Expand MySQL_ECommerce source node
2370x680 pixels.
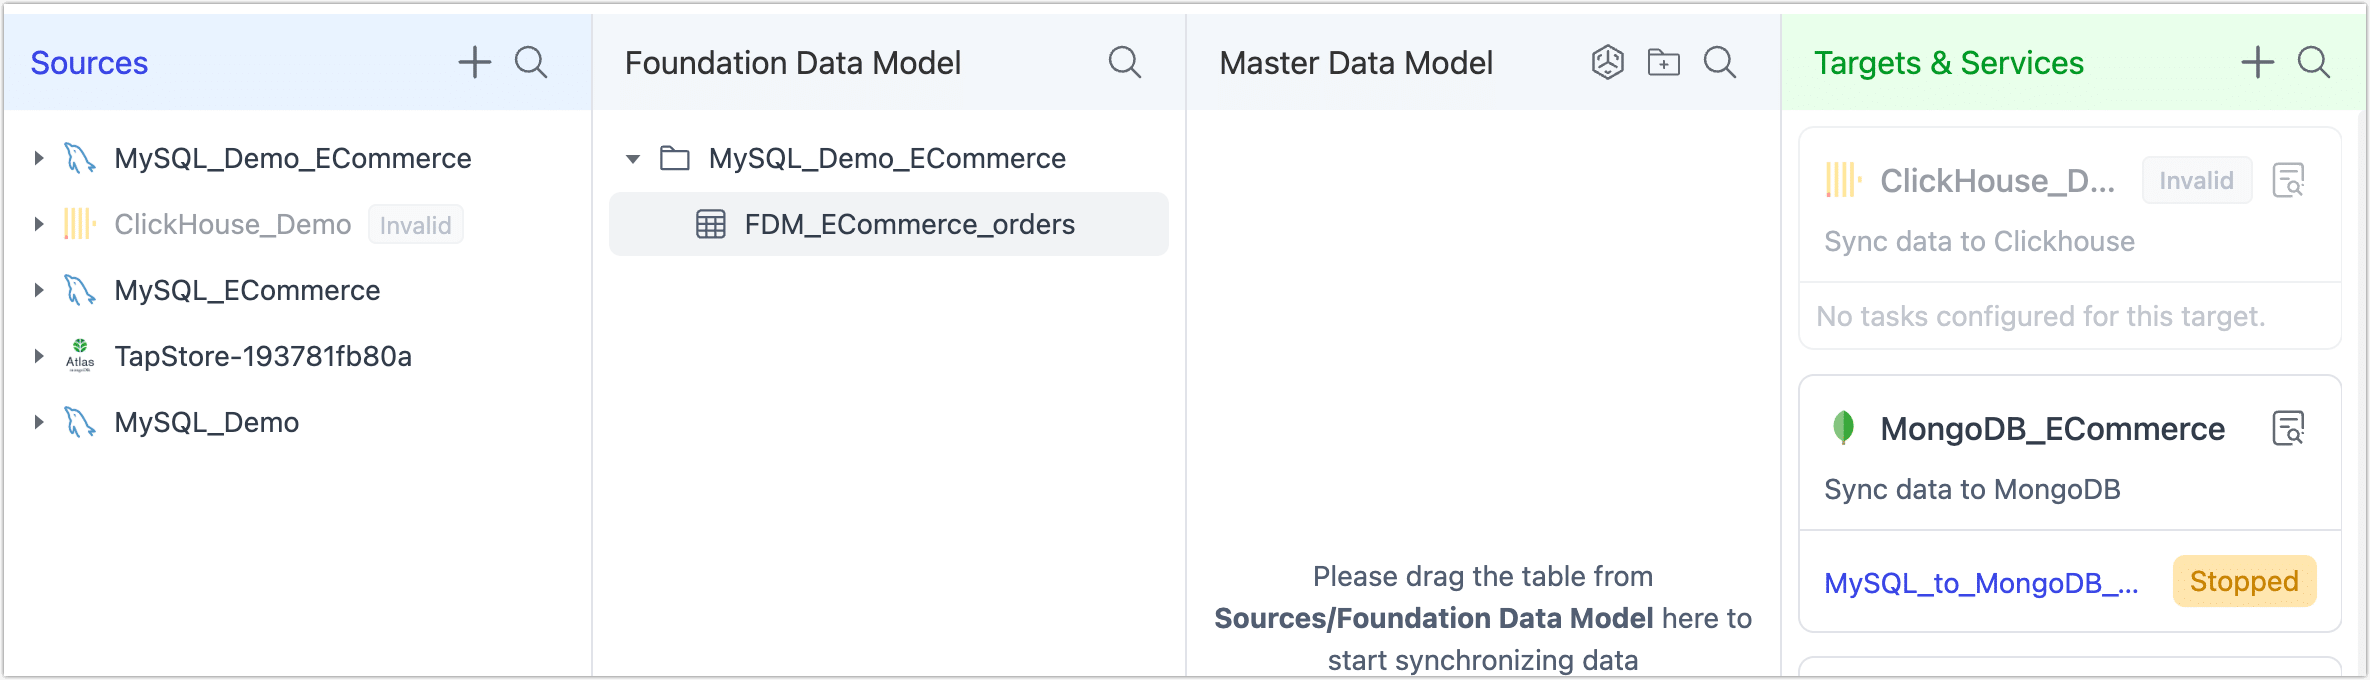[38, 290]
